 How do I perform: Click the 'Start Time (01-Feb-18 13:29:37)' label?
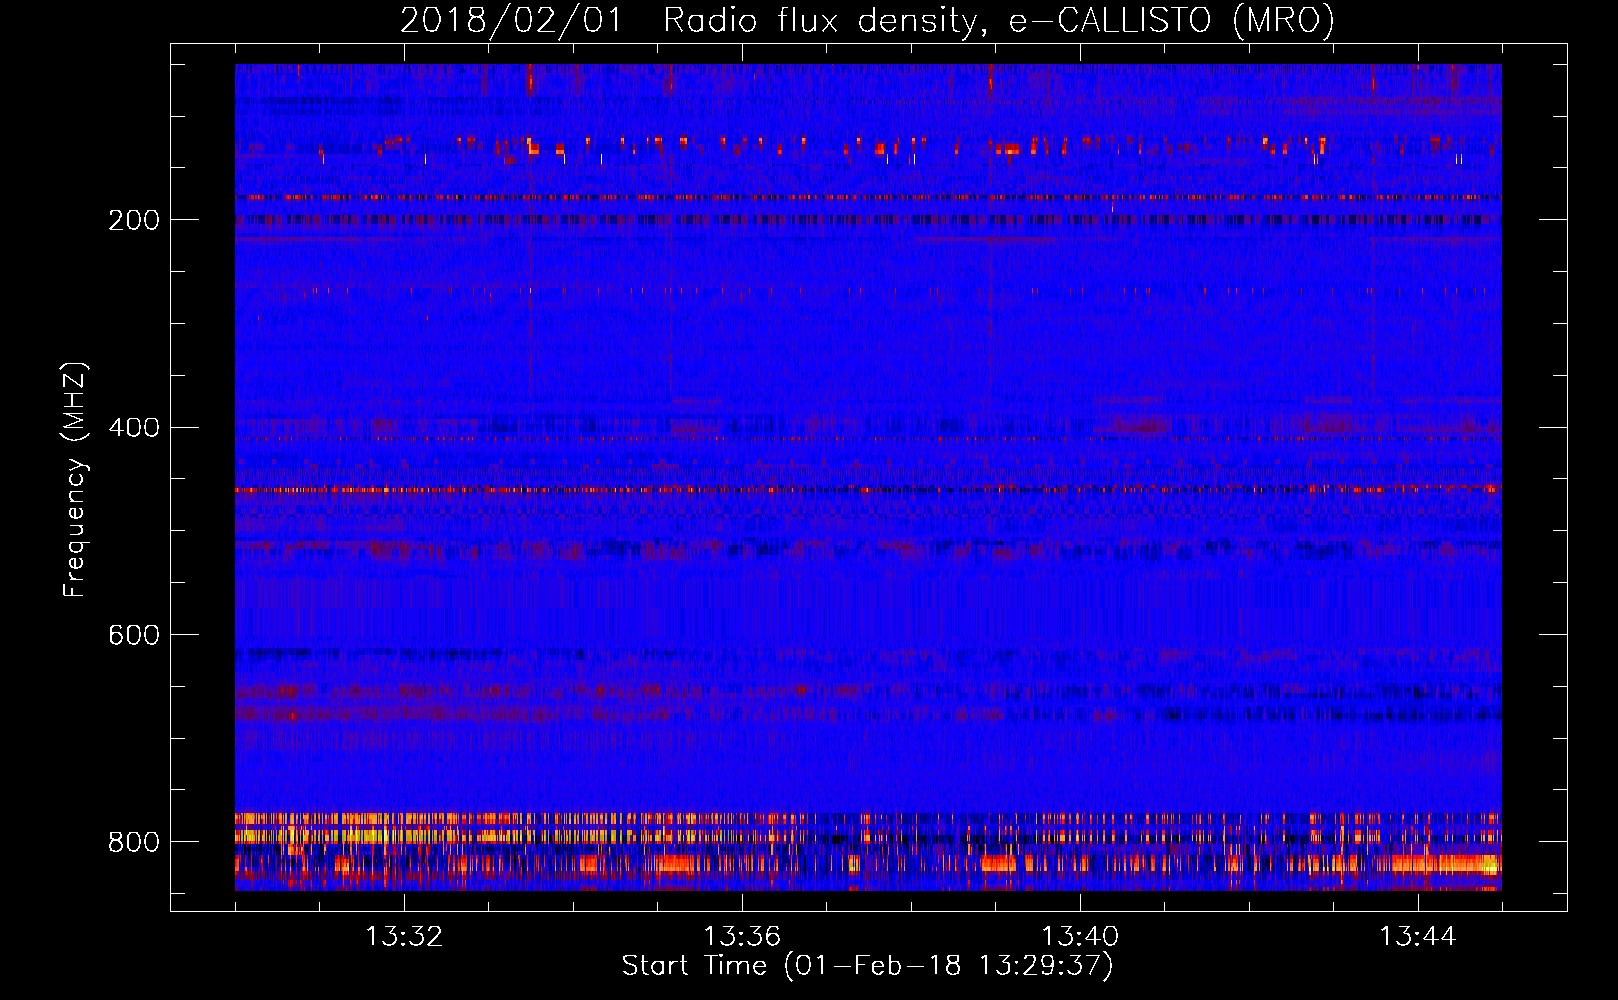pyautogui.click(x=867, y=966)
